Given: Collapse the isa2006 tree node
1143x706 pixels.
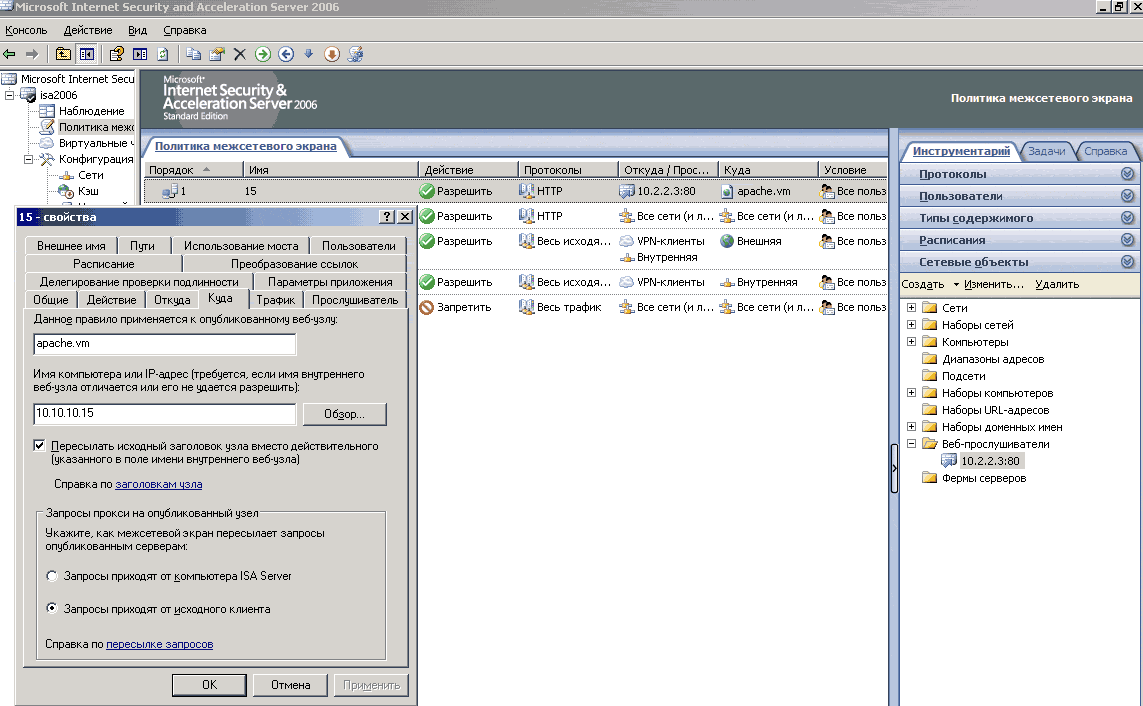Looking at the screenshot, I should click(x=9, y=95).
